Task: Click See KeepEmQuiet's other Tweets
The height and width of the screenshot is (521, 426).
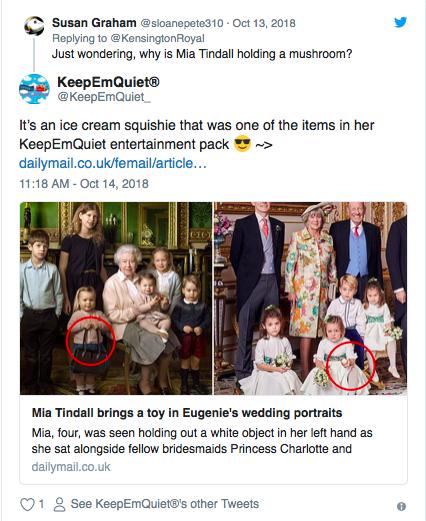Action: [165, 504]
